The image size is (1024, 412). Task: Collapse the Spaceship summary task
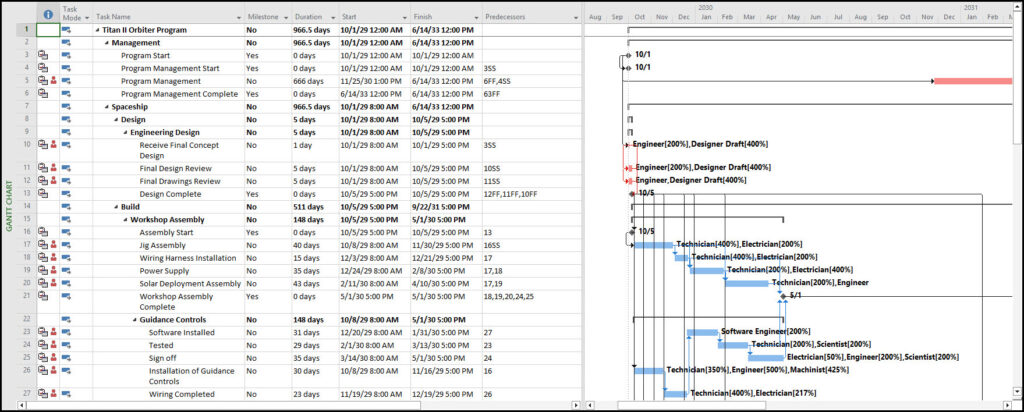(x=107, y=106)
